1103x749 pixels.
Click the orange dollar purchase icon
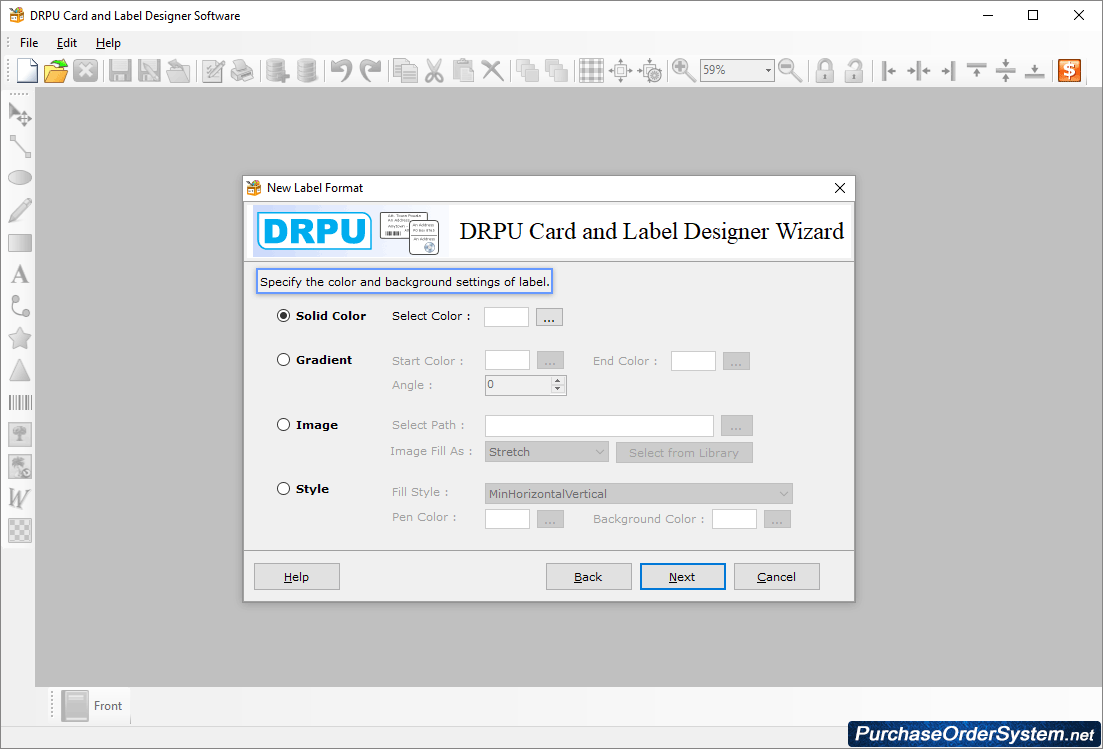tap(1069, 70)
